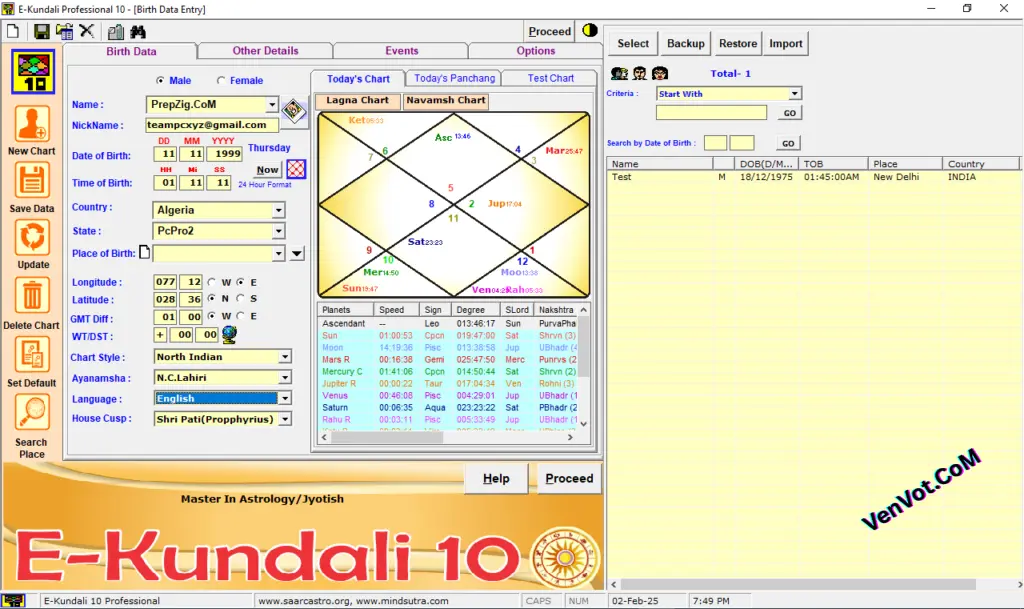1024x609 pixels.
Task: Switch to the Options tab
Action: tap(536, 51)
